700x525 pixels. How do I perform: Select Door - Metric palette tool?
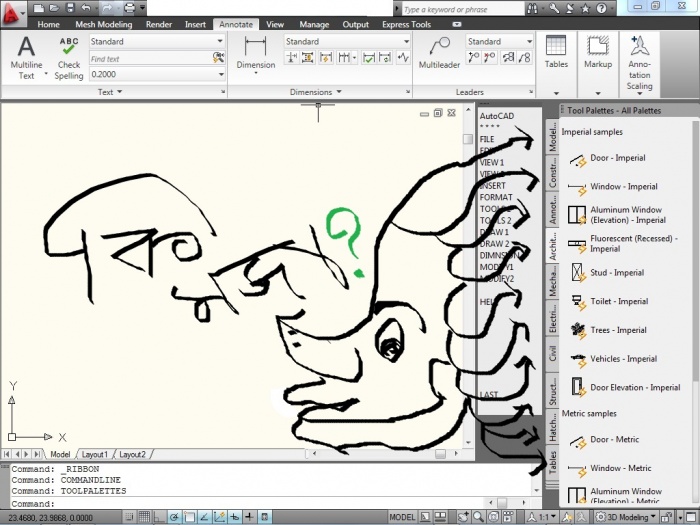click(x=614, y=440)
